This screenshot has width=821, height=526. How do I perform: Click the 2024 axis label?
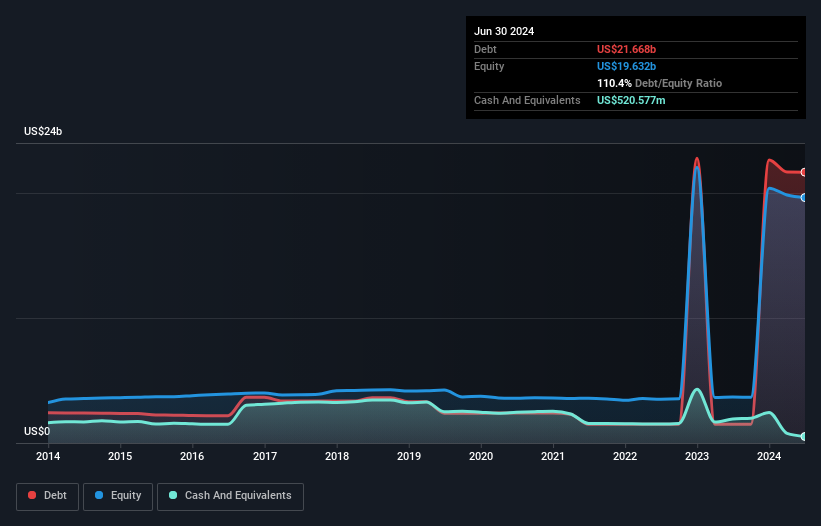click(769, 456)
